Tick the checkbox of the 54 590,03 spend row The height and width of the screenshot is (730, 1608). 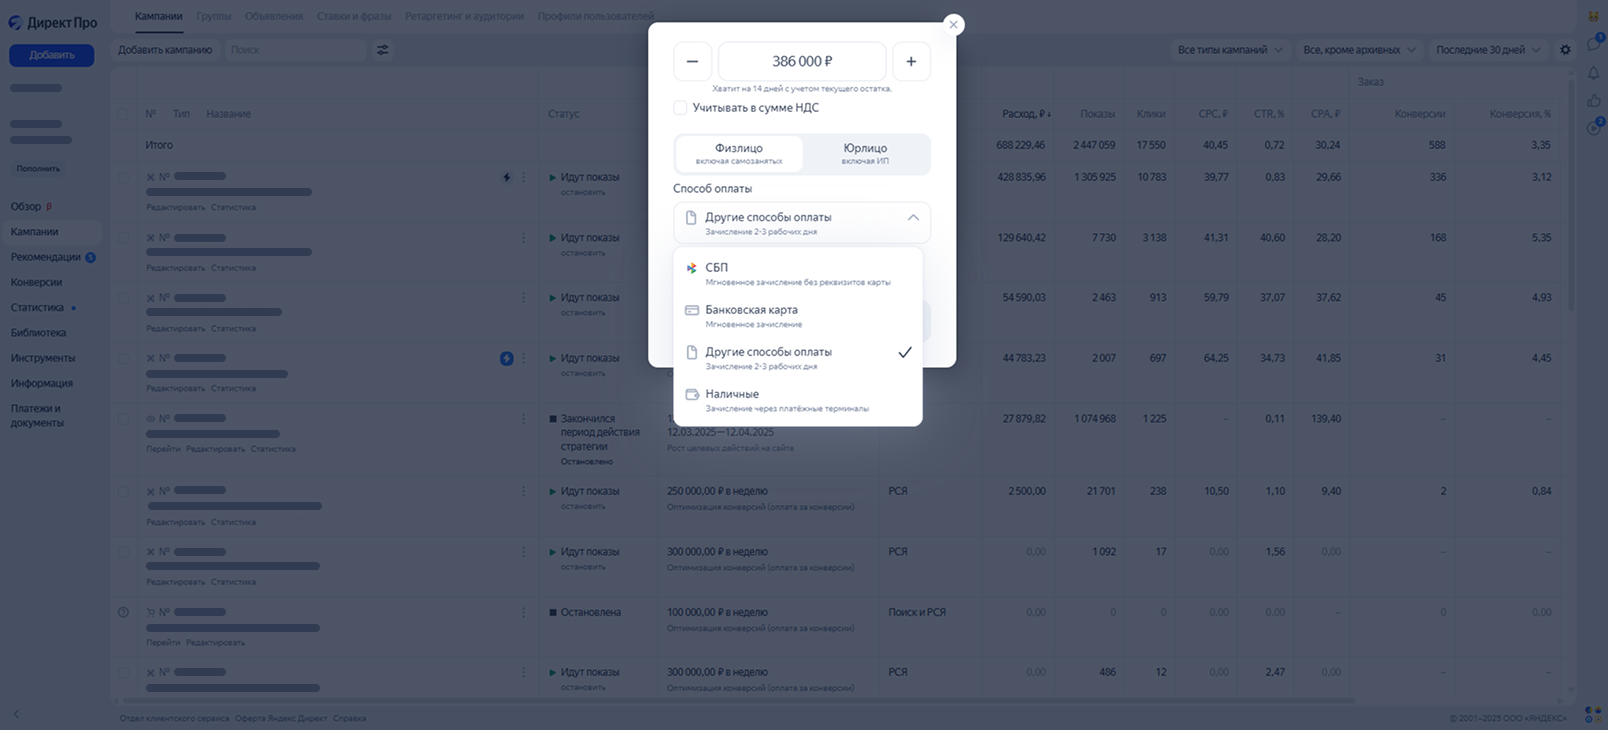[123, 298]
